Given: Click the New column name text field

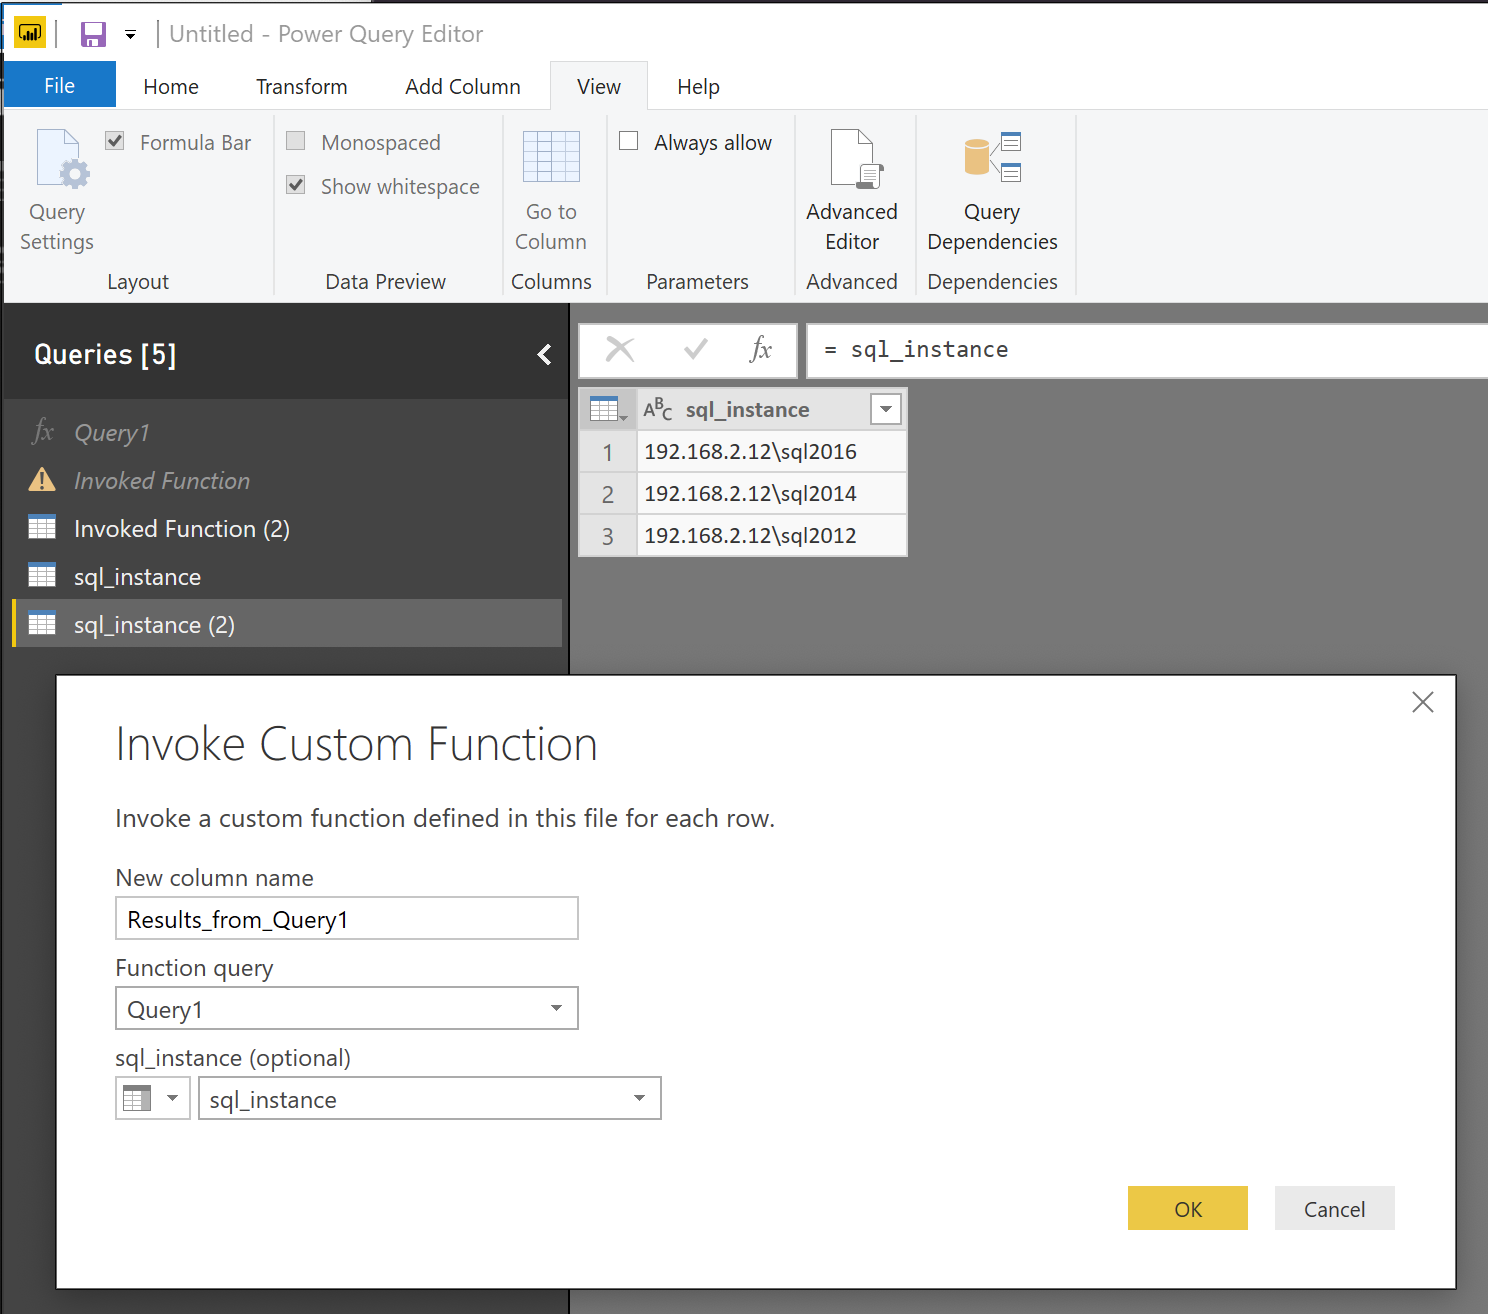Looking at the screenshot, I should [347, 918].
